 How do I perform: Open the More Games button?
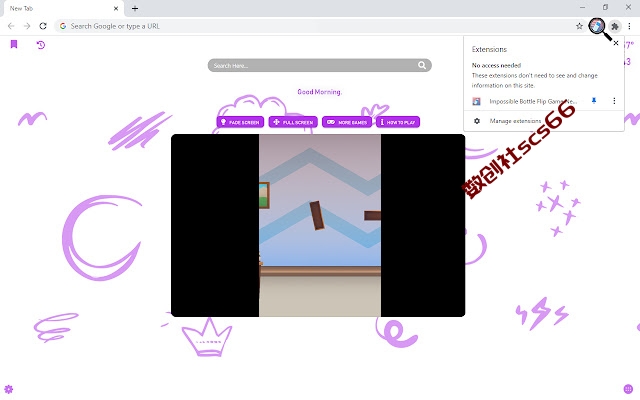tap(347, 122)
